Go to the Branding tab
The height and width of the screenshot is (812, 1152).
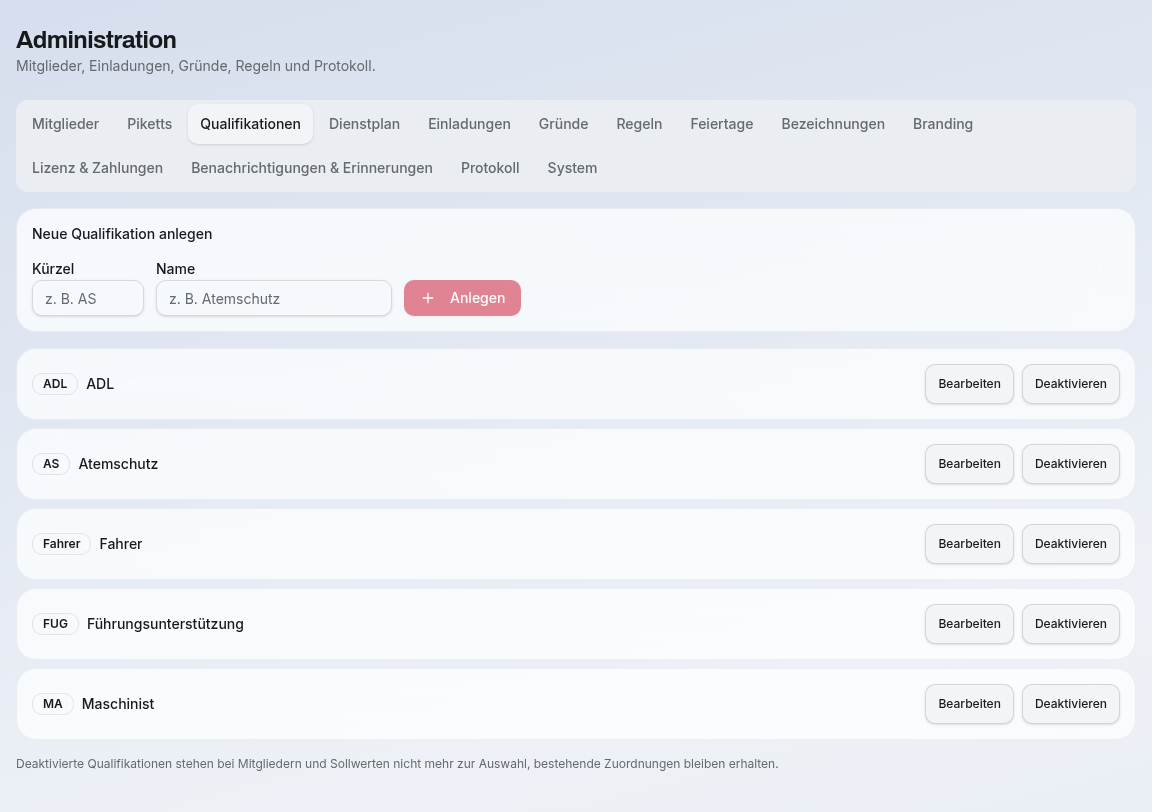(x=943, y=124)
